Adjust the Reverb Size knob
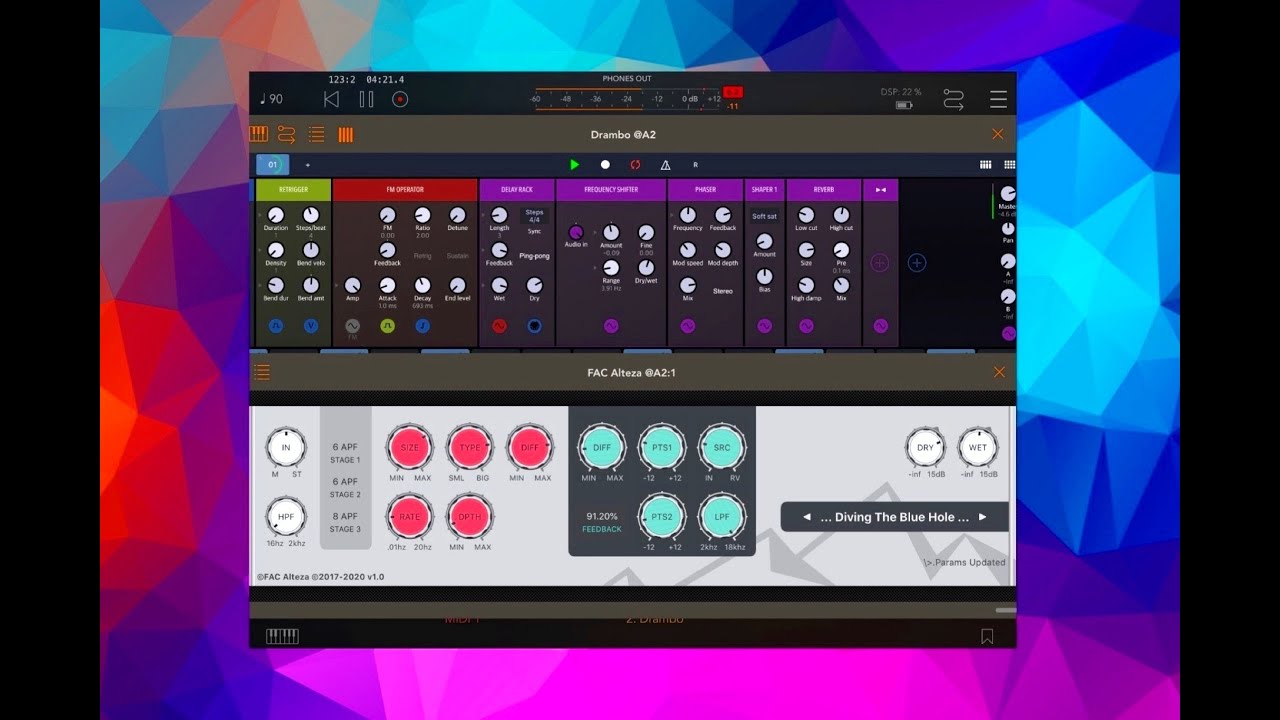Screen dimensions: 1280x720 tap(806, 250)
